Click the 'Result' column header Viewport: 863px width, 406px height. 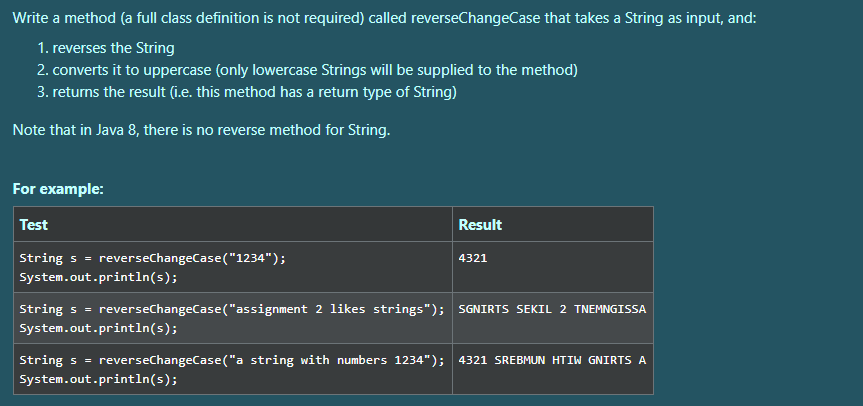pyautogui.click(x=480, y=224)
